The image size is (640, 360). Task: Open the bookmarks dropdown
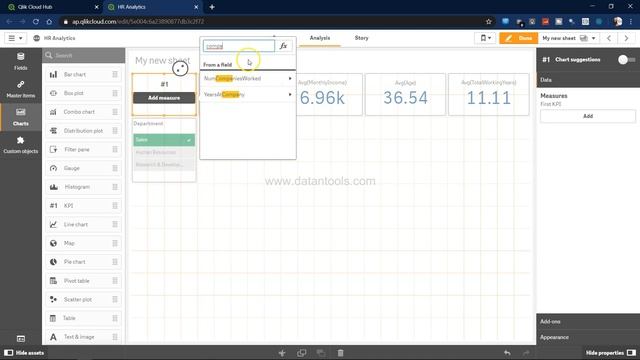point(485,38)
